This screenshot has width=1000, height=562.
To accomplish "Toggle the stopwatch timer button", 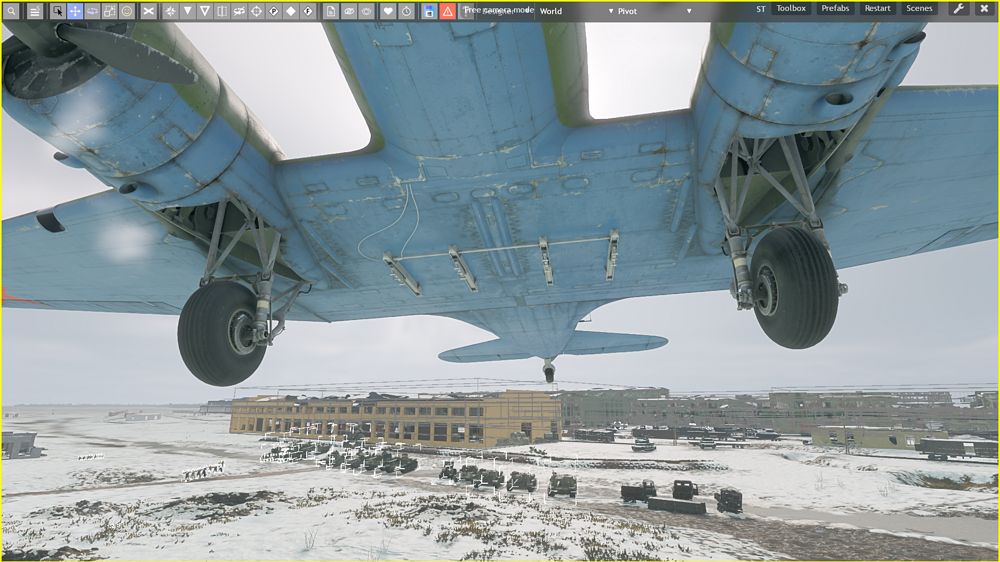I will tap(406, 11).
